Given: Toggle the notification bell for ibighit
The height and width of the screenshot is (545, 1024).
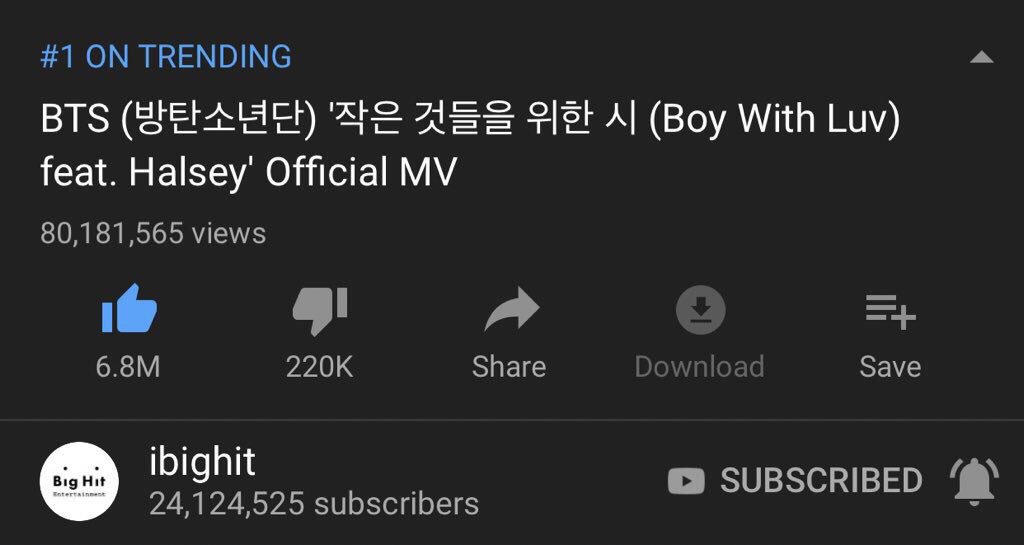Looking at the screenshot, I should click(x=974, y=482).
